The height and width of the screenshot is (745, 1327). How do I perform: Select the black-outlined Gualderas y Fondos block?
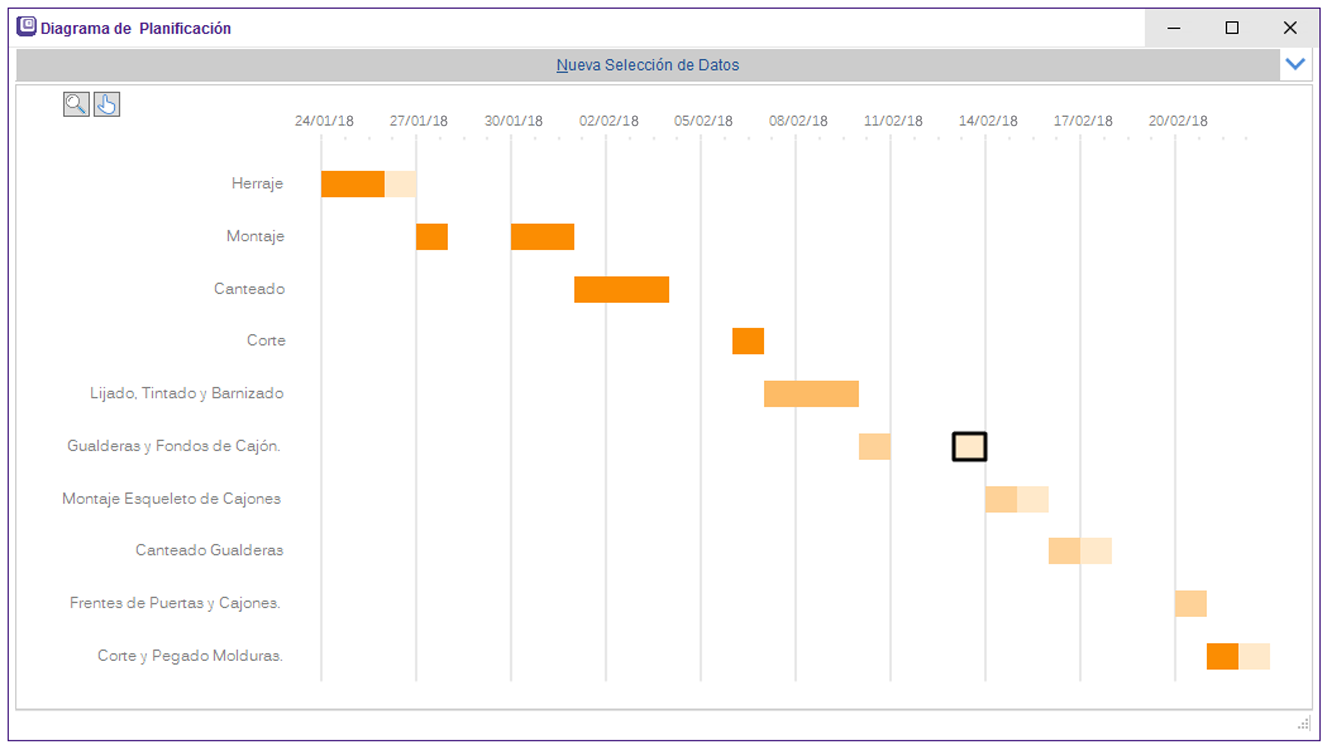click(x=969, y=447)
